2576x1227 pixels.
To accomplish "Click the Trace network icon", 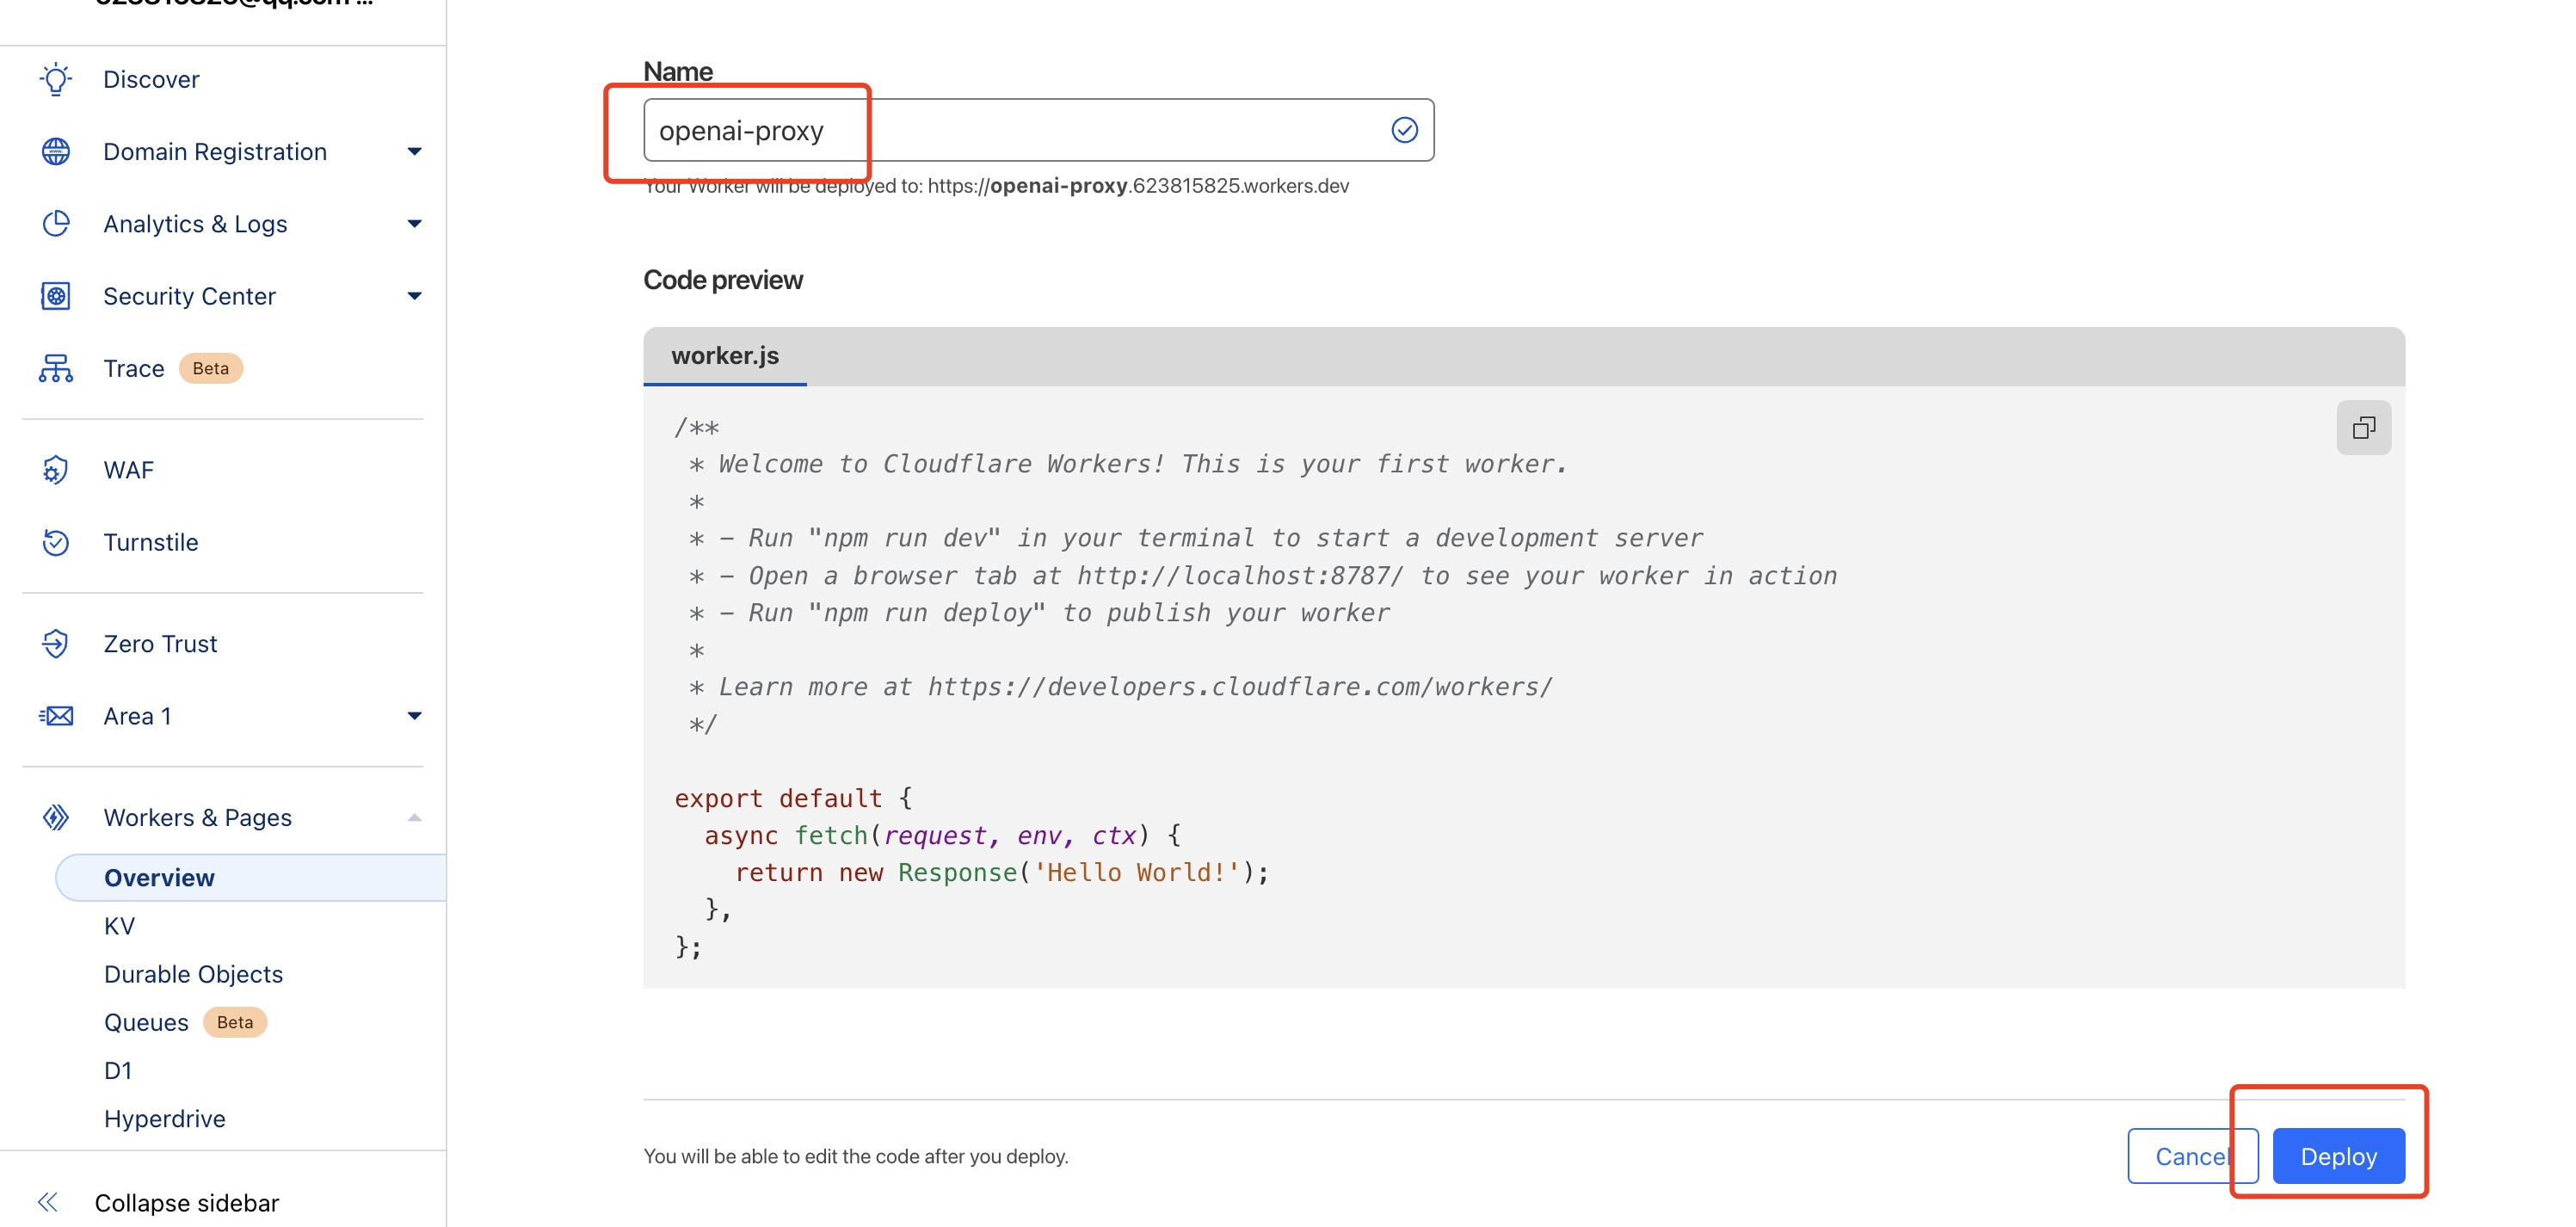I will pyautogui.click(x=56, y=368).
